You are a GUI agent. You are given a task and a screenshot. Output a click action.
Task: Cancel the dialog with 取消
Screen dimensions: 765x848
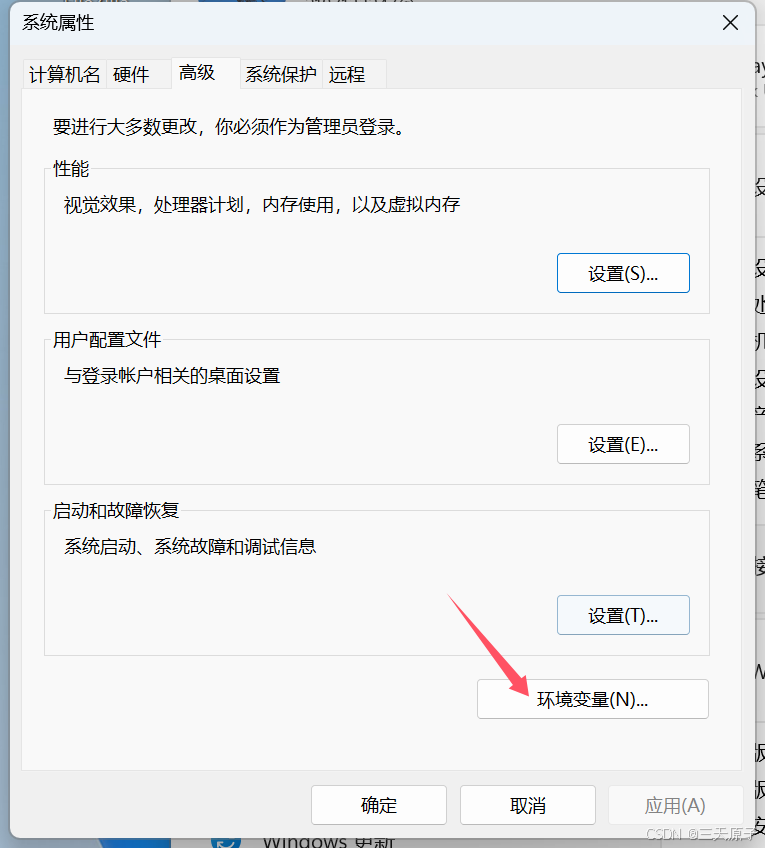[x=528, y=805]
